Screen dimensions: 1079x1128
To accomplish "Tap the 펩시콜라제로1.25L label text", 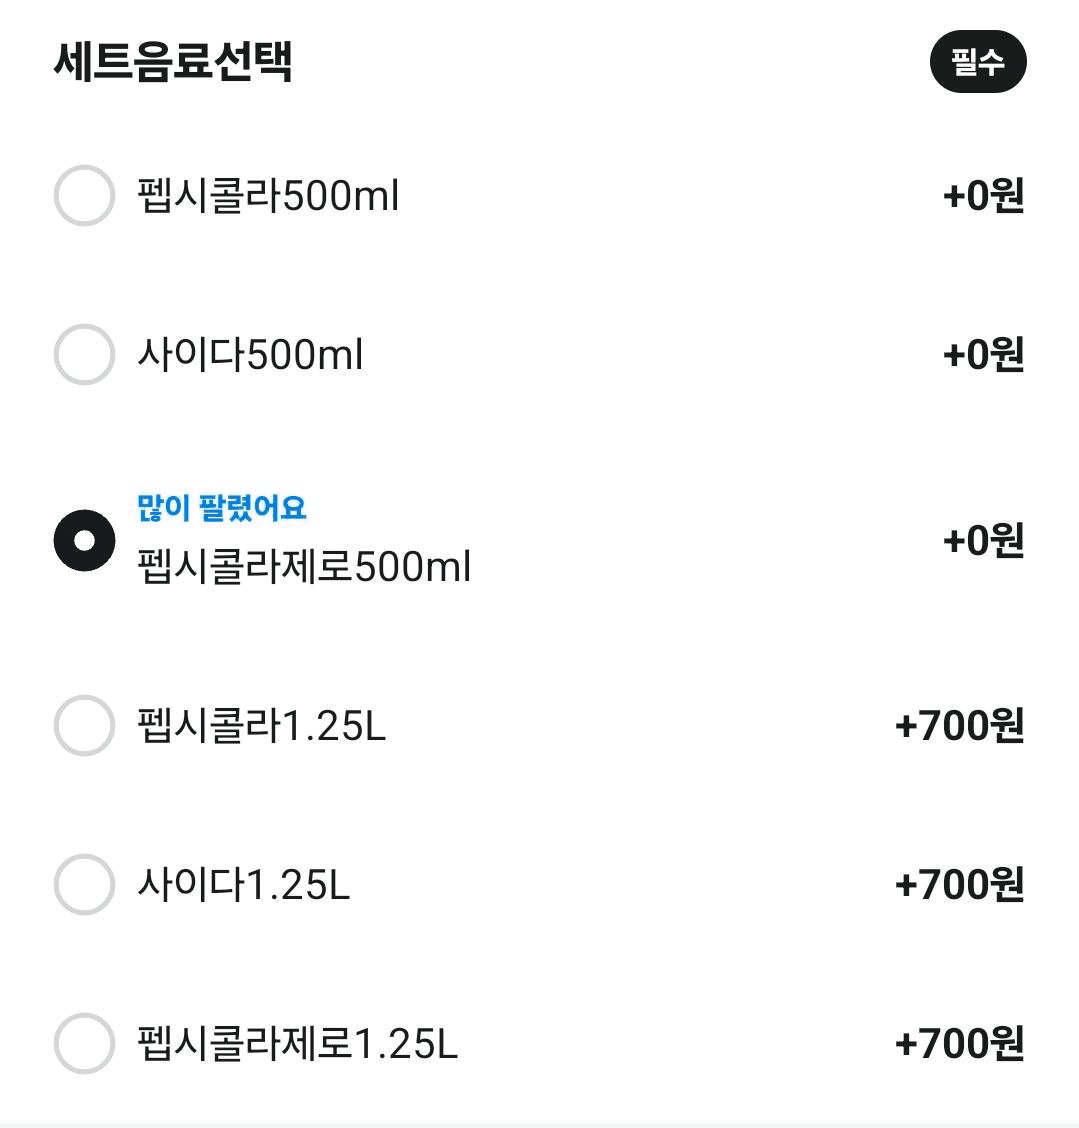I will click(x=297, y=1044).
